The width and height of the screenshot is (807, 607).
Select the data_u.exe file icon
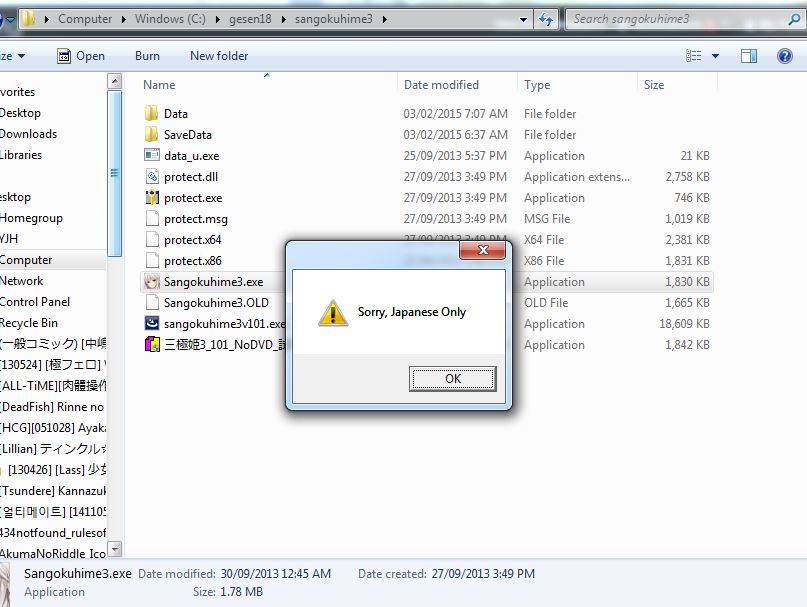(151, 156)
